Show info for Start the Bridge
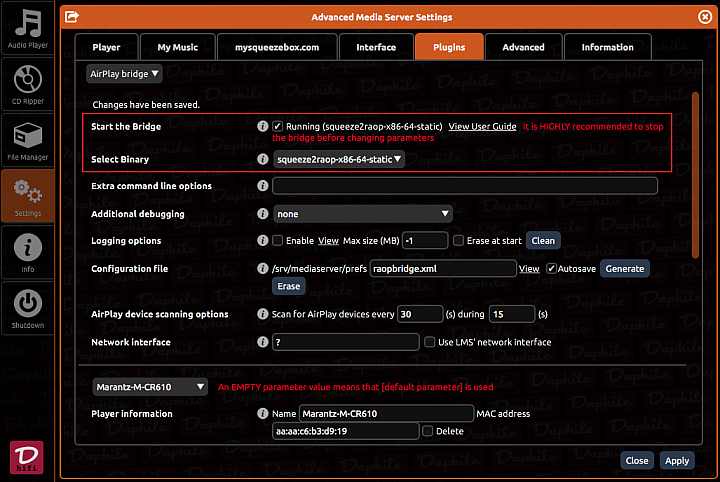This screenshot has height=482, width=720. (262, 126)
